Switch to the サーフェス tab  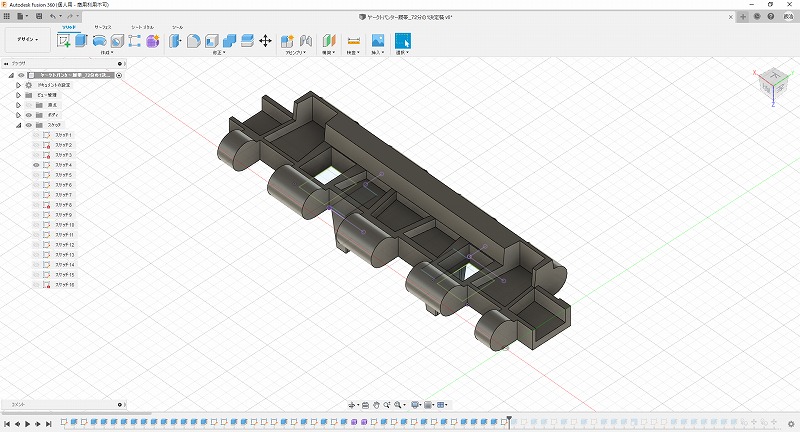pos(103,27)
